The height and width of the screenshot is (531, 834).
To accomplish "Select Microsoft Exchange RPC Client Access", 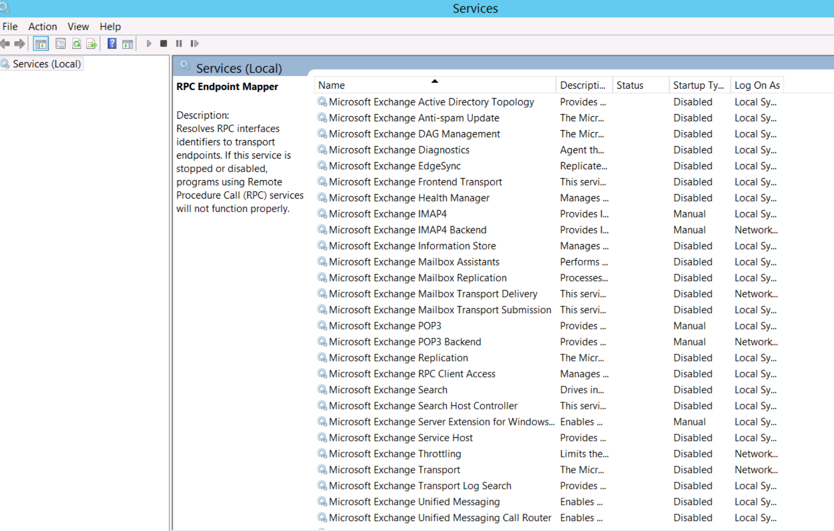I will [x=412, y=374].
